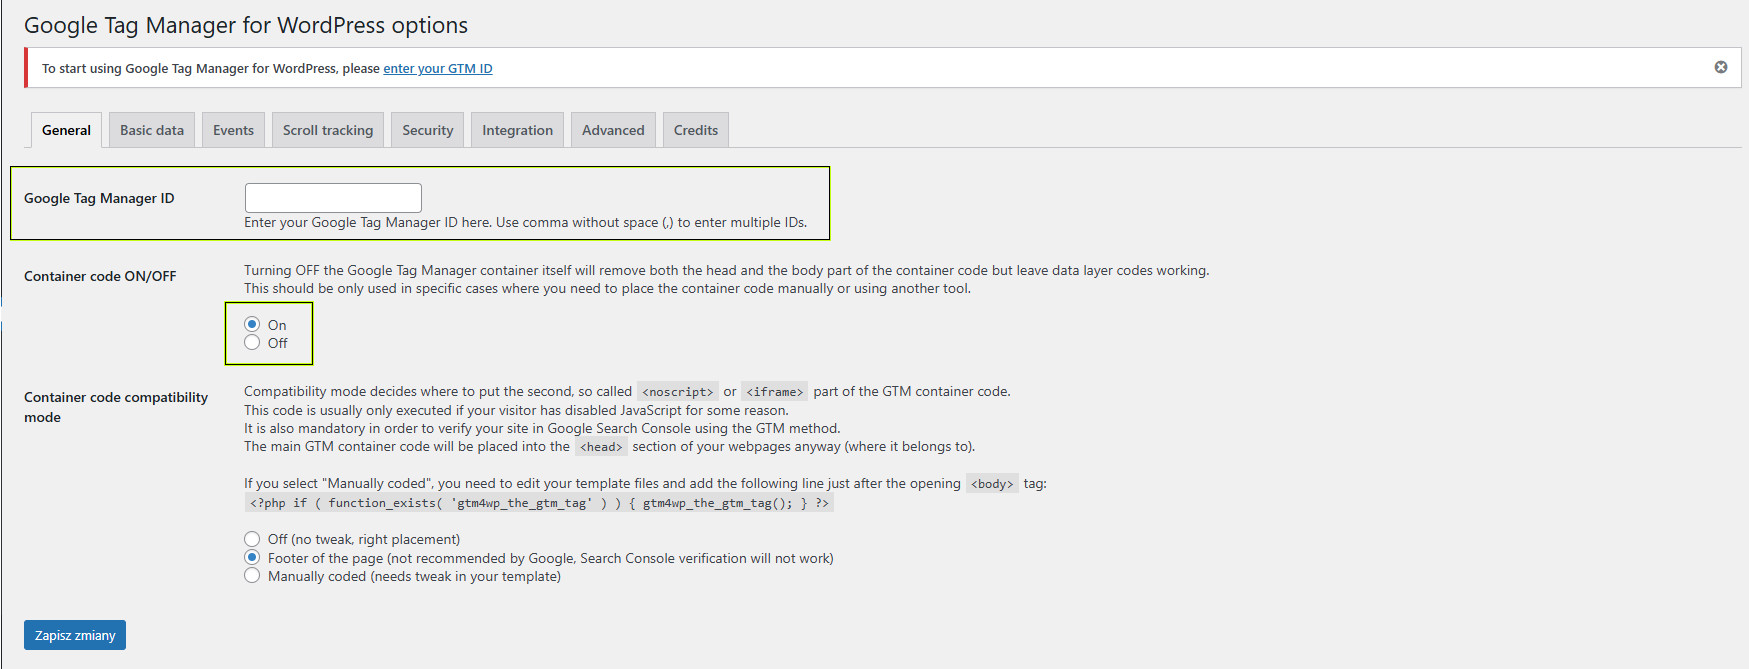Click the 'Google Tag Manager ID' label
Image resolution: width=1749 pixels, height=669 pixels.
pos(99,198)
